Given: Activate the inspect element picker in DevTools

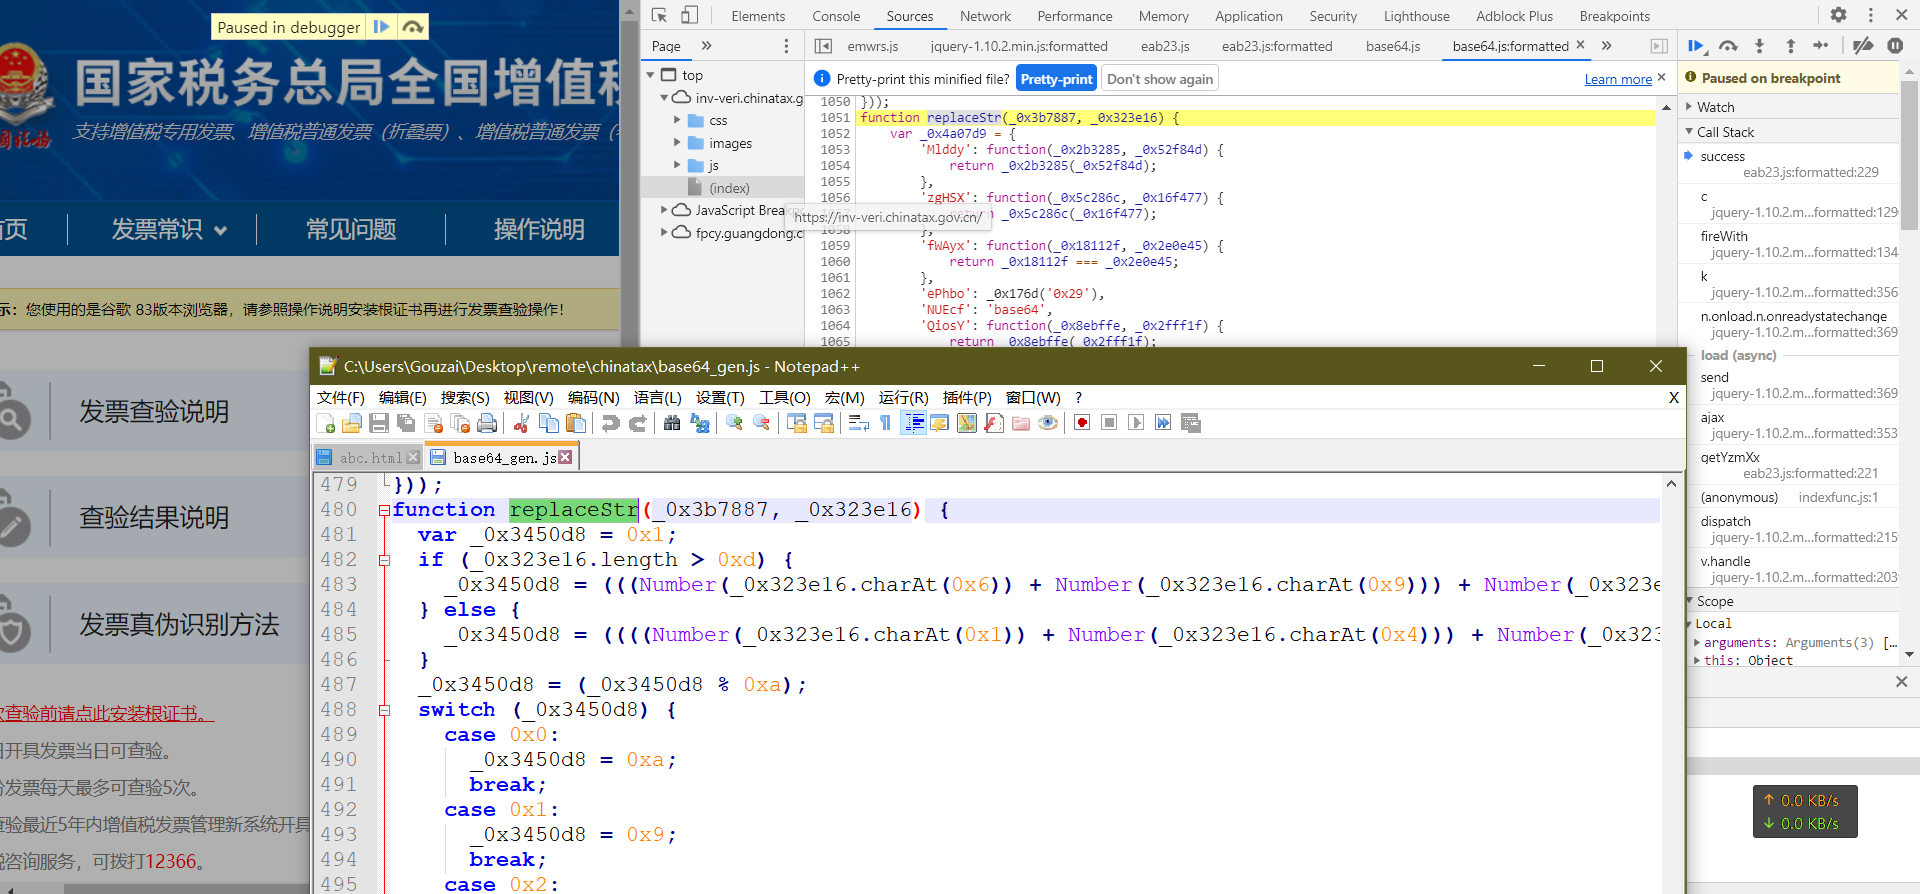Looking at the screenshot, I should point(659,15).
